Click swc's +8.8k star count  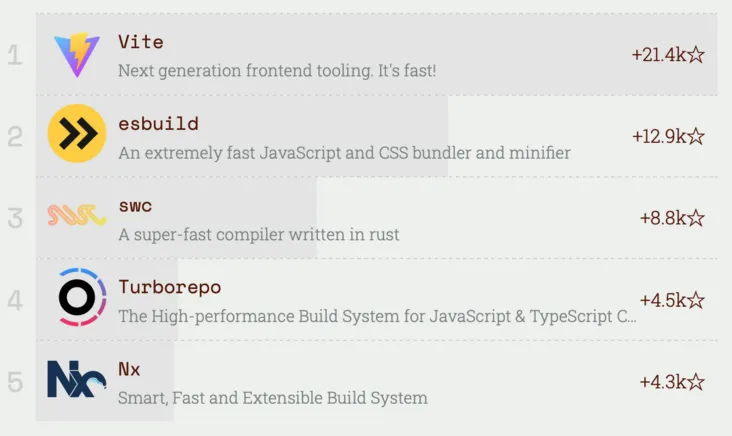coord(672,217)
